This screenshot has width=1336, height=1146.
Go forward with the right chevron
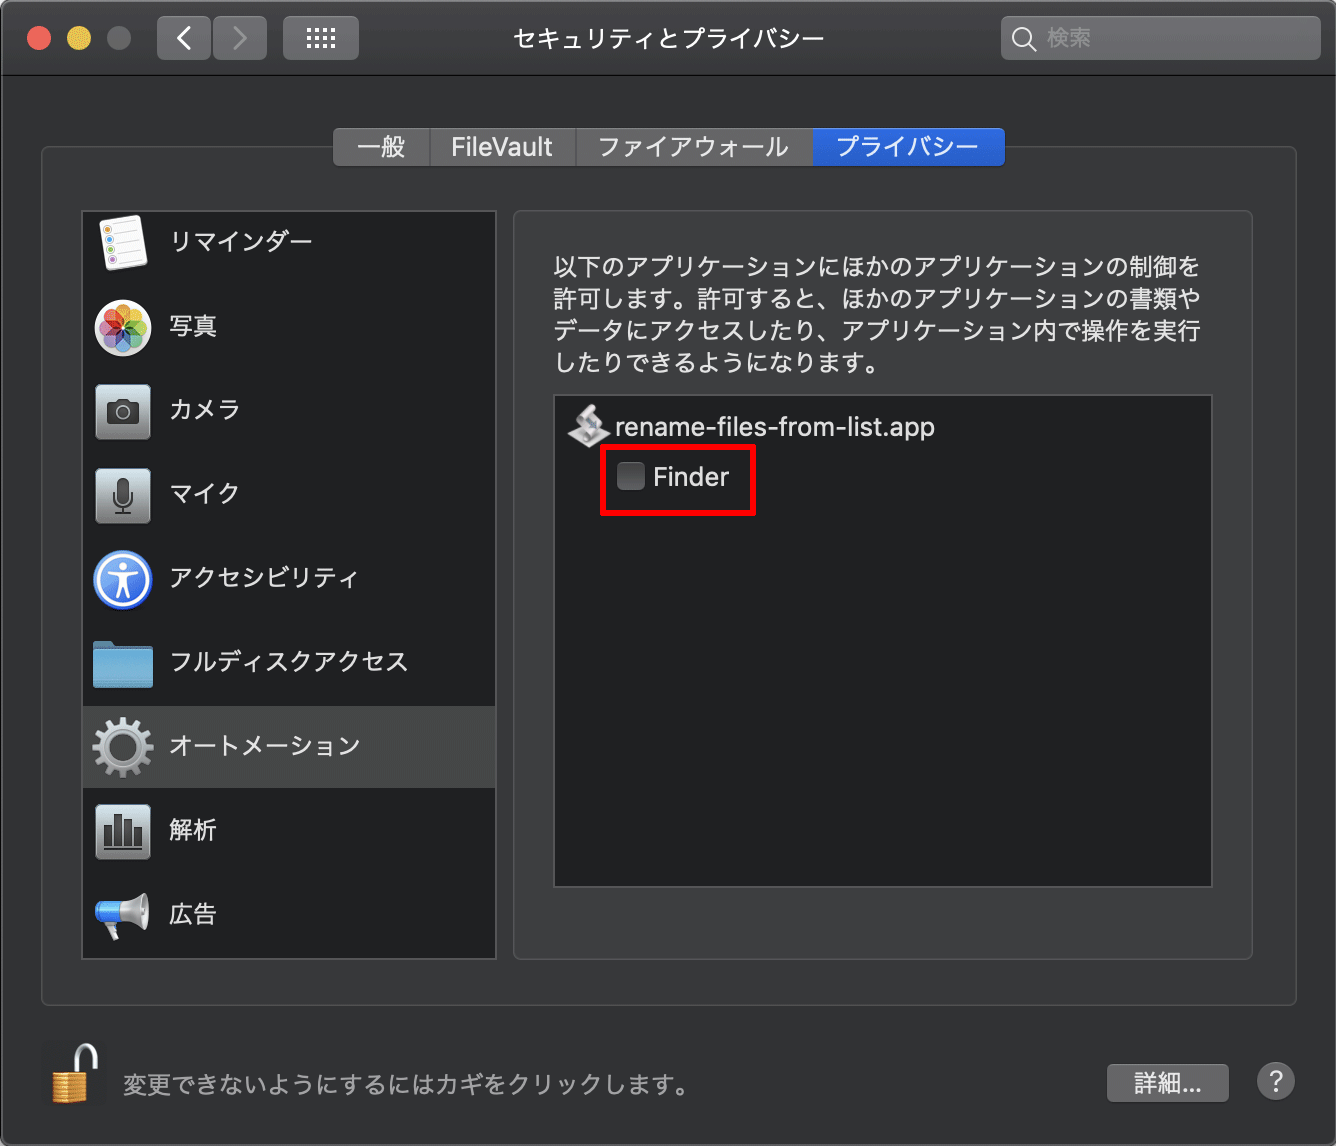[240, 38]
